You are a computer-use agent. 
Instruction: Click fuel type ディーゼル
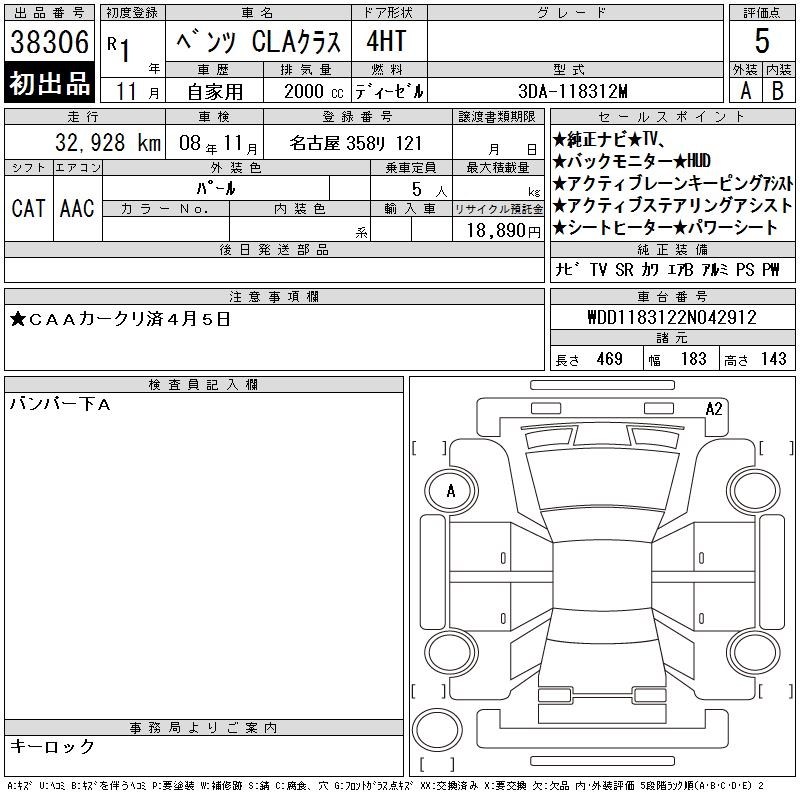coord(389,91)
